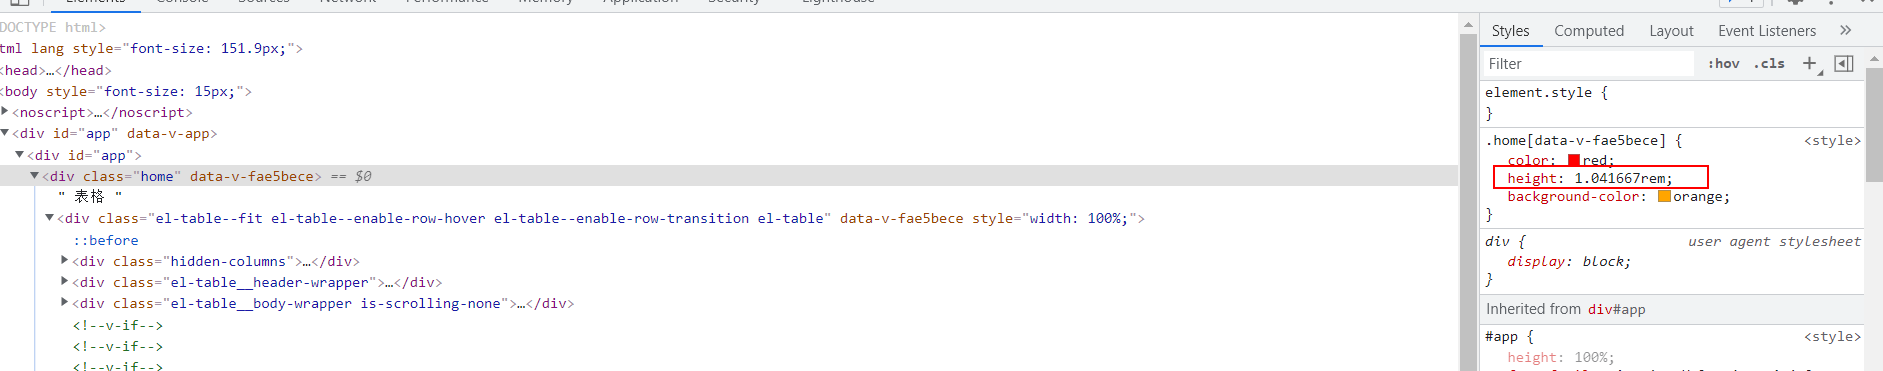Select the DOCTYPE html row
Image resolution: width=1883 pixels, height=371 pixels.
(53, 27)
